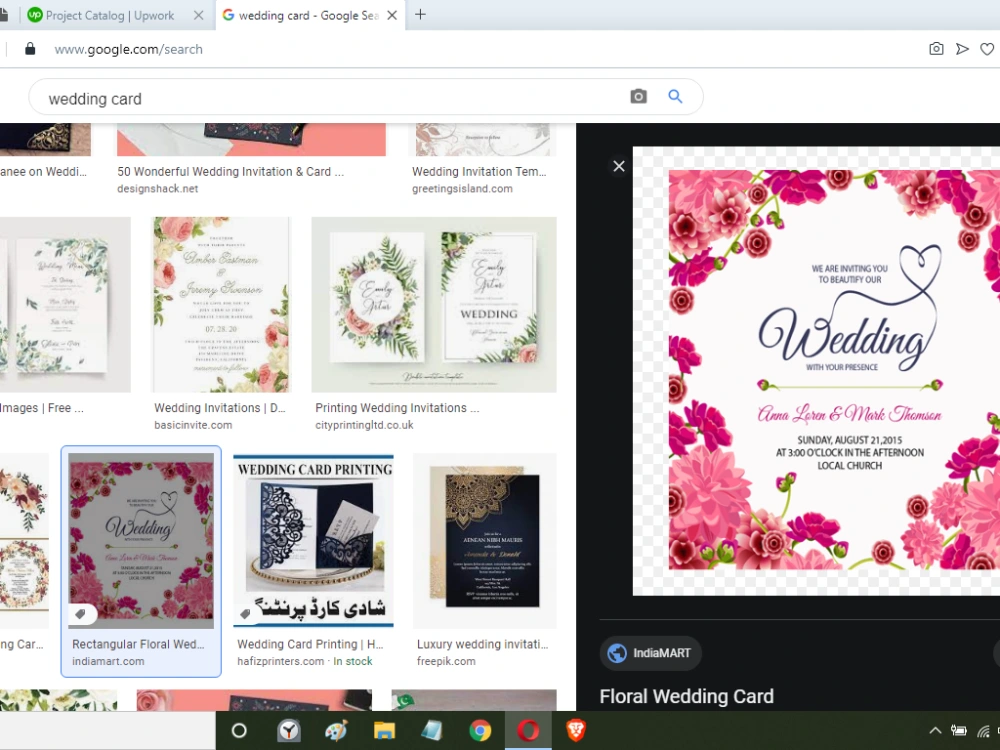Open the freepik.com source link
1000x750 pixels.
pos(446,661)
